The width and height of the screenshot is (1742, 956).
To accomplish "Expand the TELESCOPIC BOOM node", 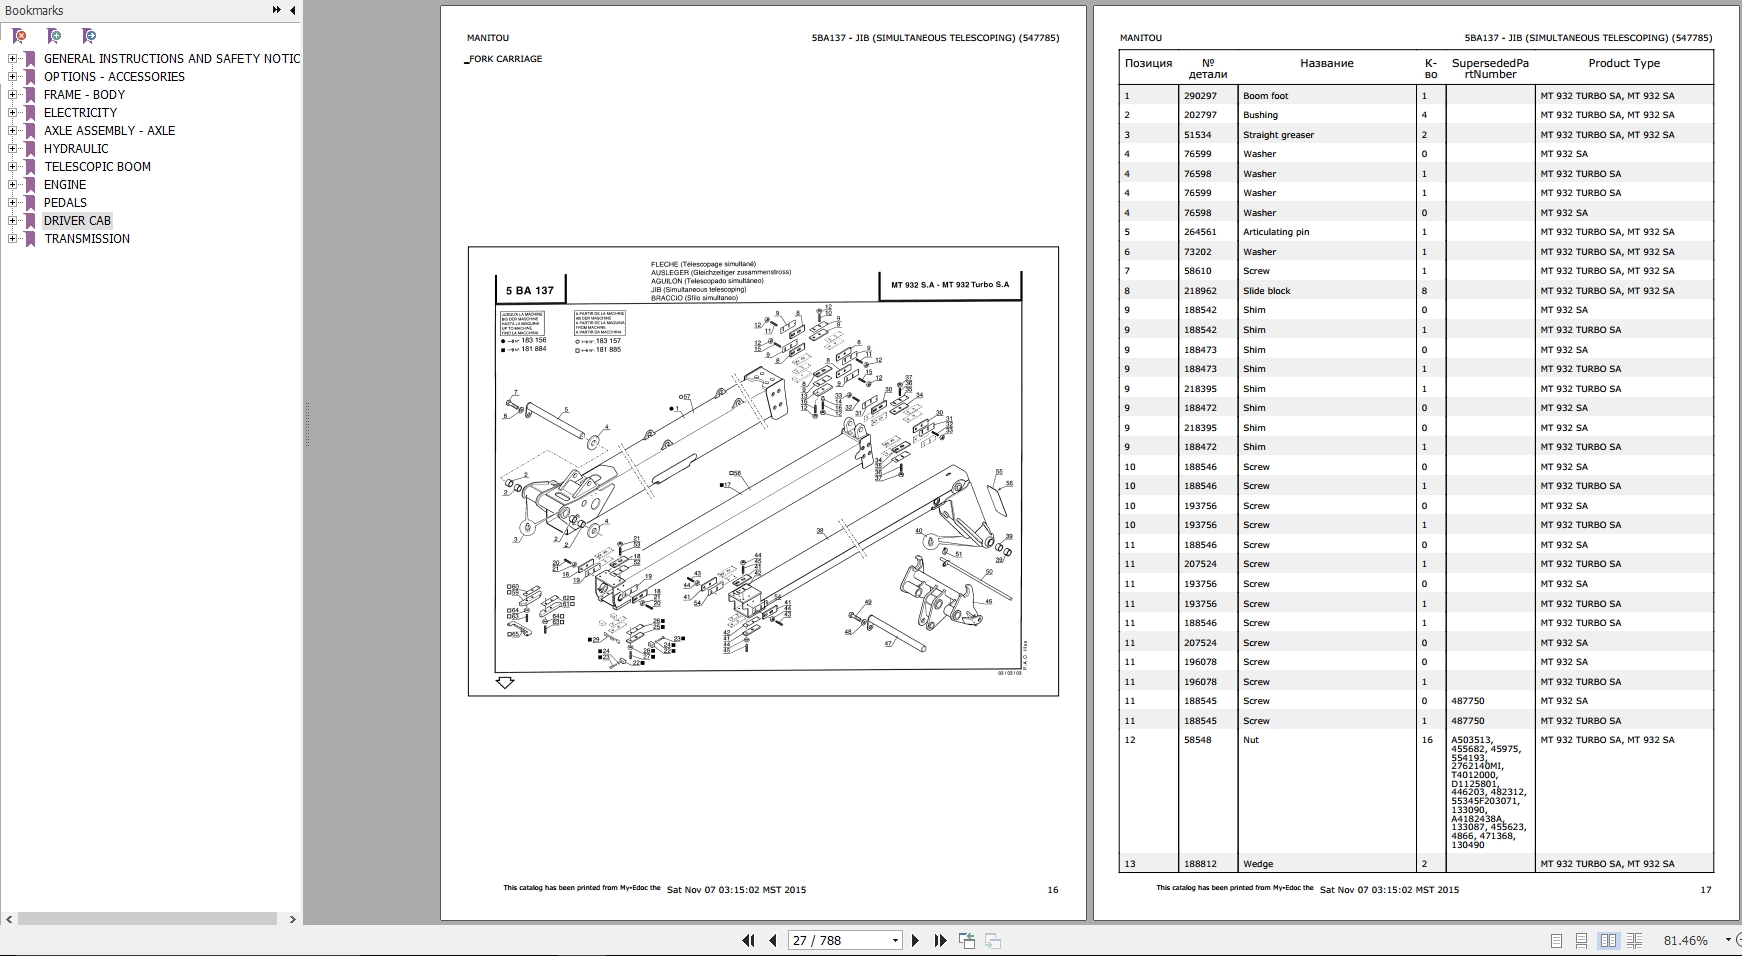I will click(12, 167).
